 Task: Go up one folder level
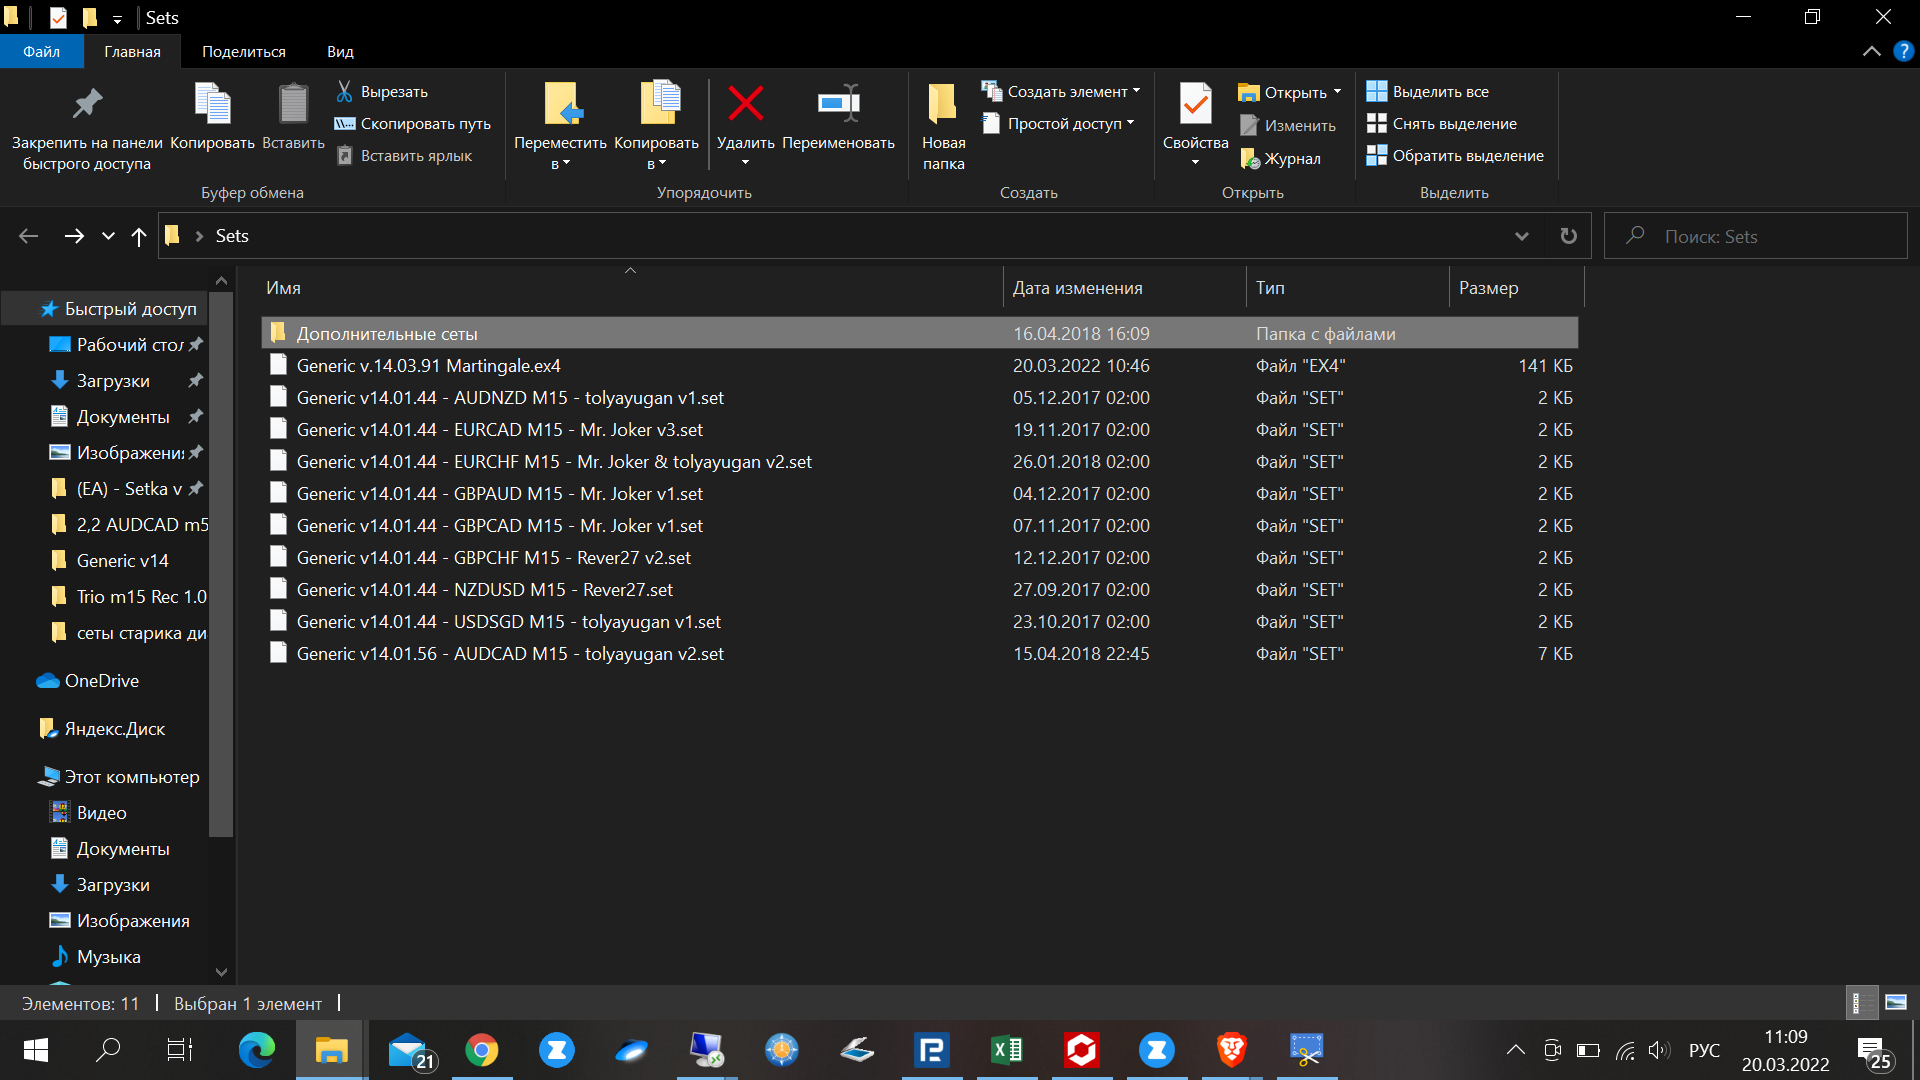point(139,236)
